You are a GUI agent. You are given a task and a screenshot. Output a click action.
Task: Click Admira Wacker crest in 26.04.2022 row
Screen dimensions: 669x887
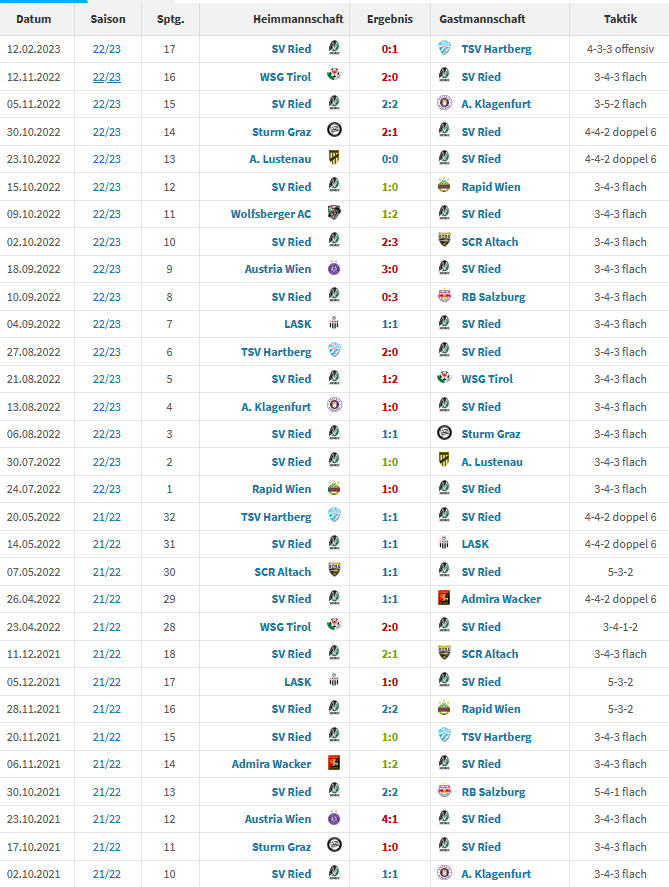point(444,597)
